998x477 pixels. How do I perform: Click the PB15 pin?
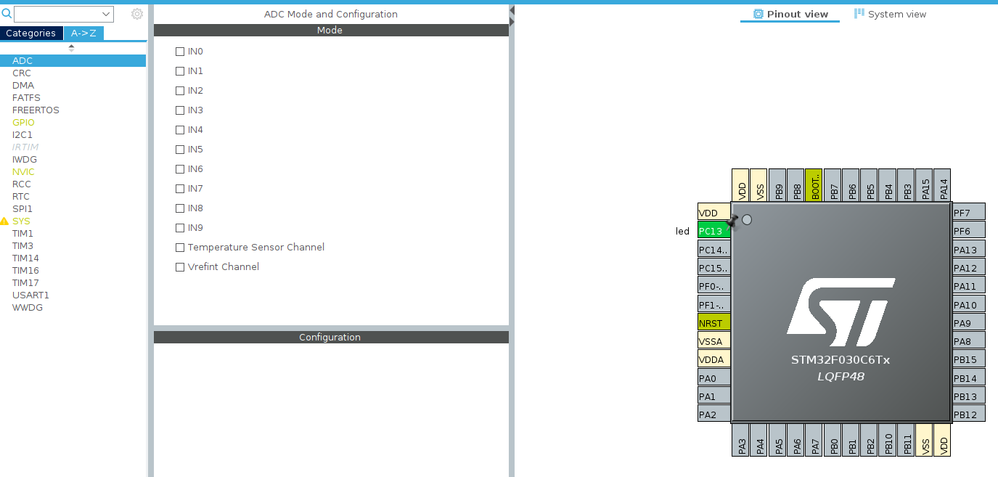coord(969,360)
